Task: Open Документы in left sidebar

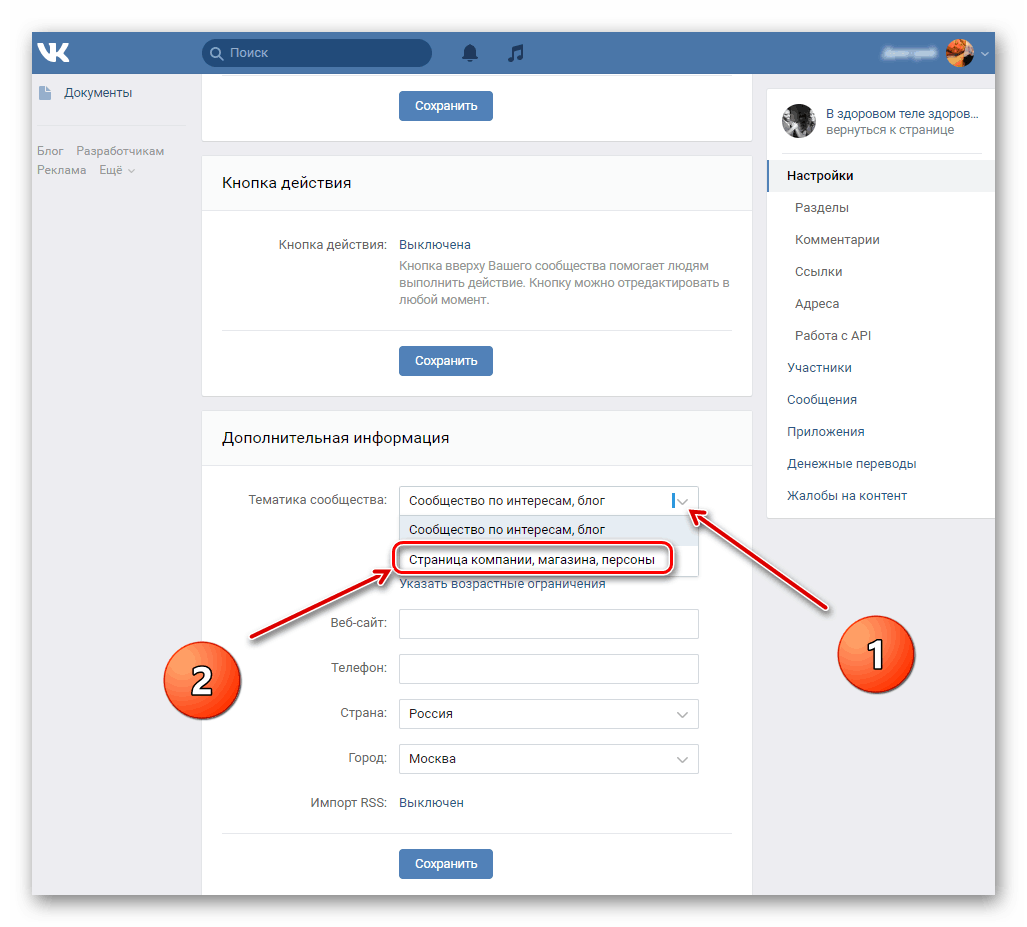Action: tap(98, 93)
